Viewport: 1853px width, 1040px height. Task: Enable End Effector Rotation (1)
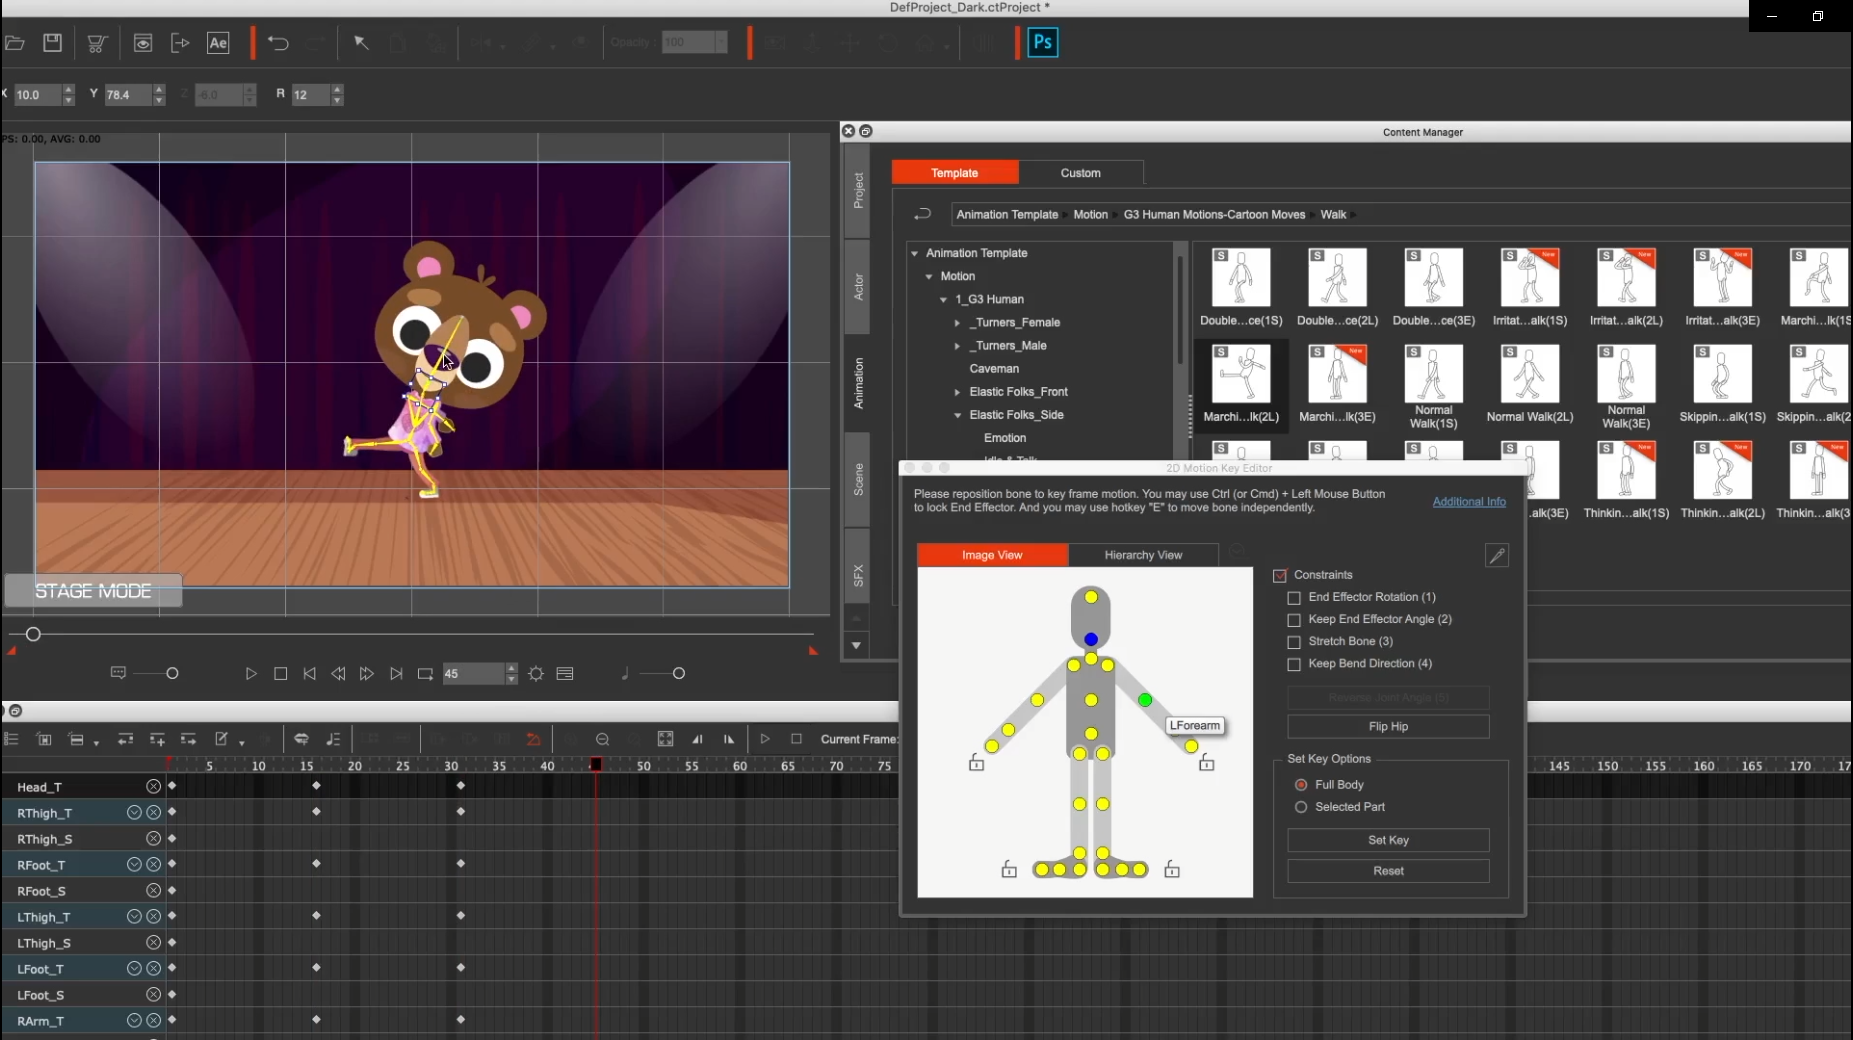[1294, 598]
